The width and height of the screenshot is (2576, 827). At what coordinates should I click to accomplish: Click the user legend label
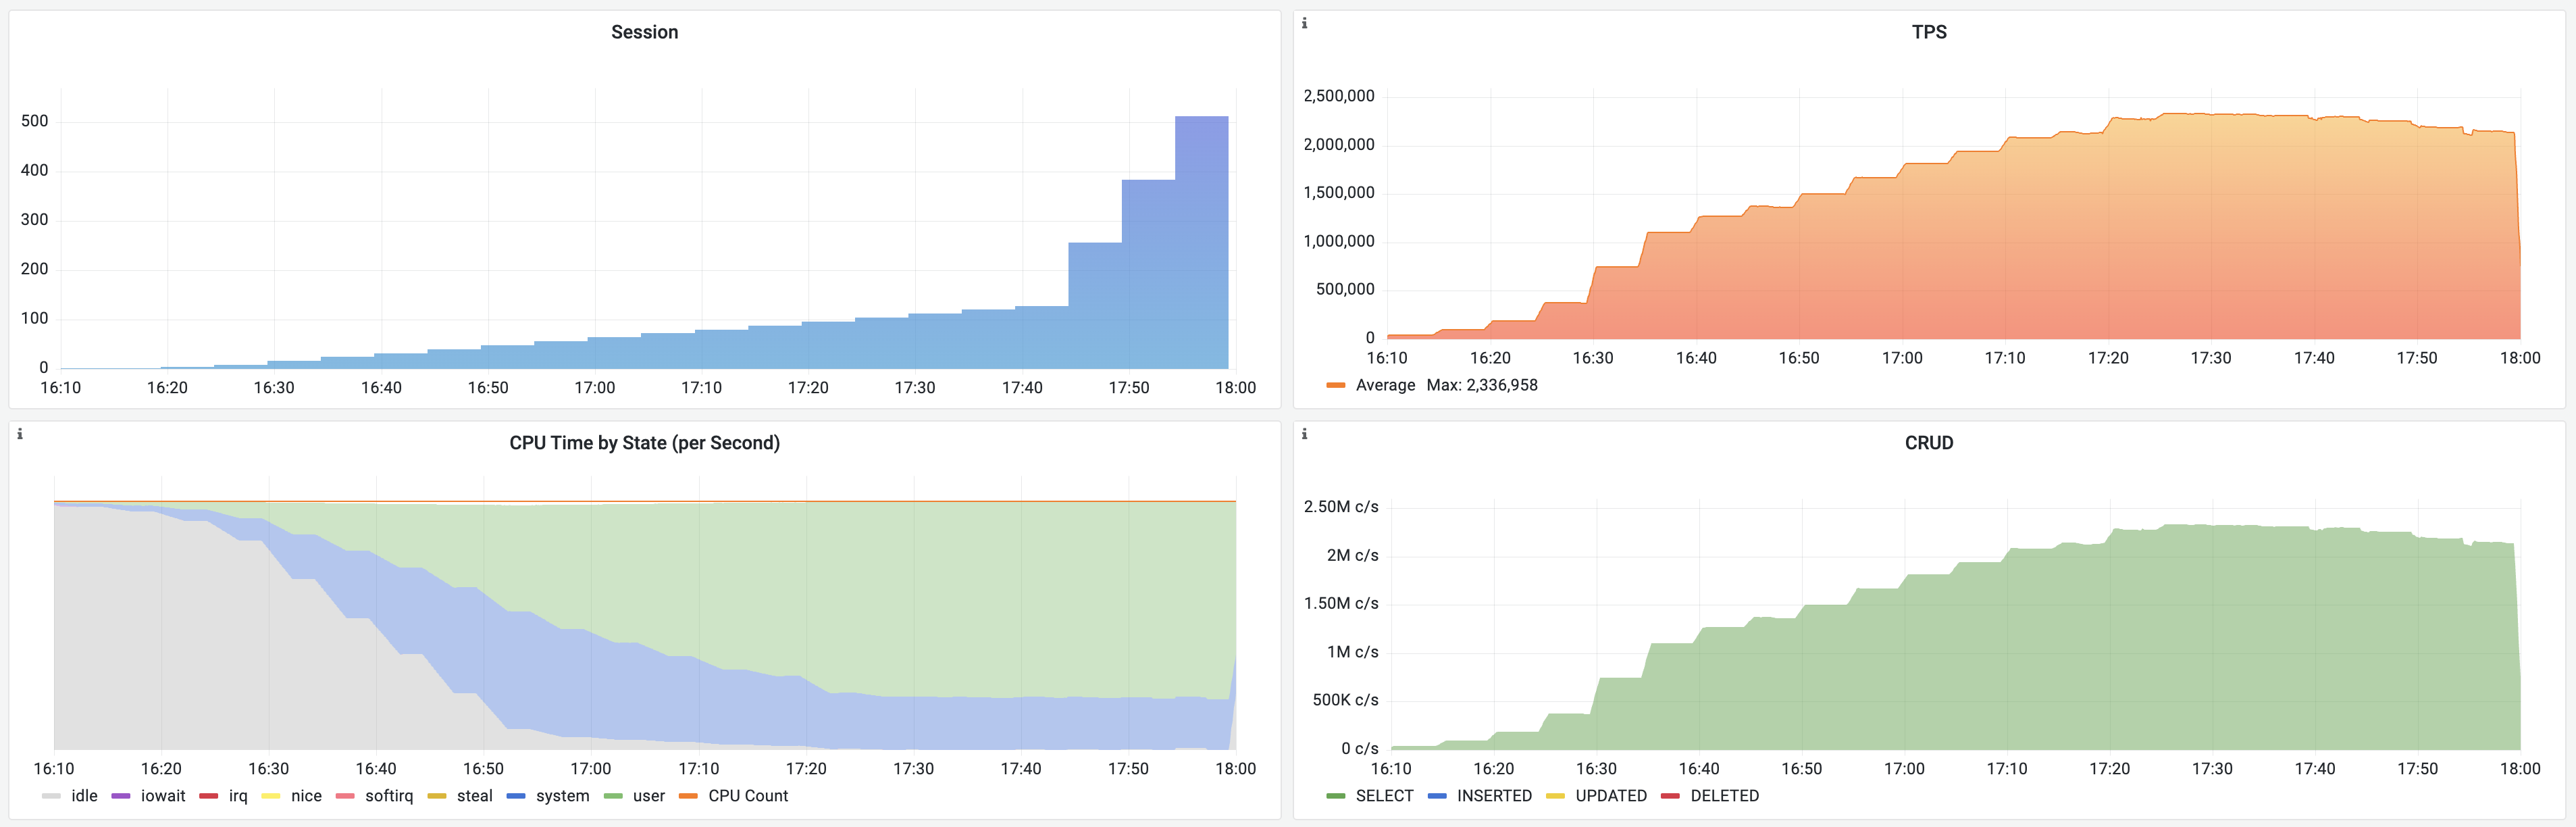648,796
